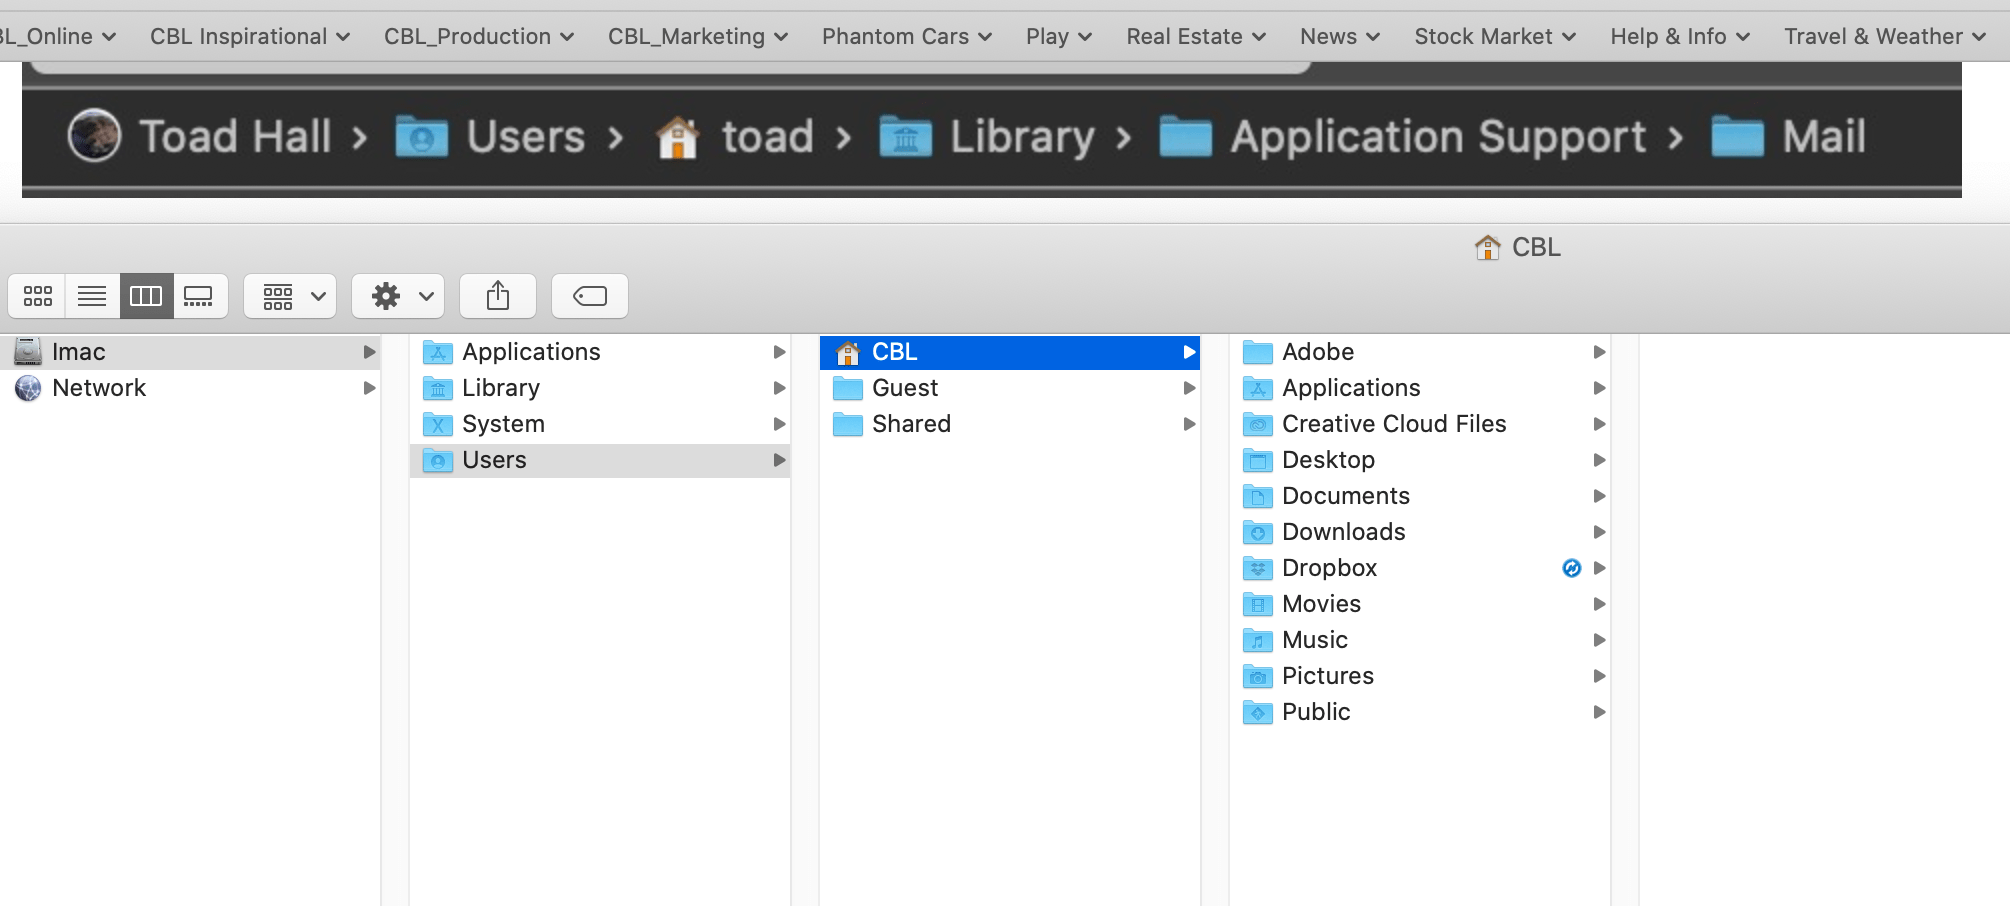Switch to list view
Image resolution: width=2010 pixels, height=906 pixels.
tap(92, 296)
